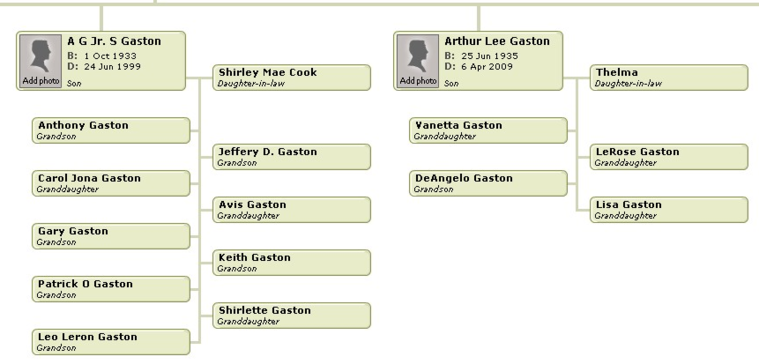
Task: Click Arthur Lee Gaston's birth date
Action: point(489,56)
